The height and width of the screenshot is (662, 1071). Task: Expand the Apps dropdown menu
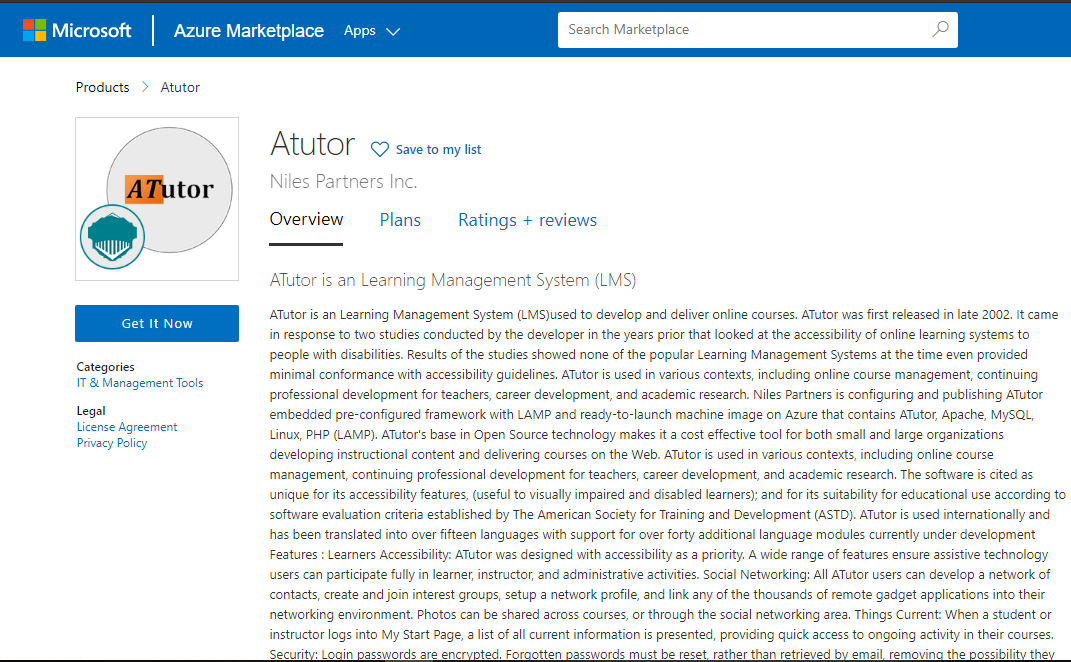371,30
